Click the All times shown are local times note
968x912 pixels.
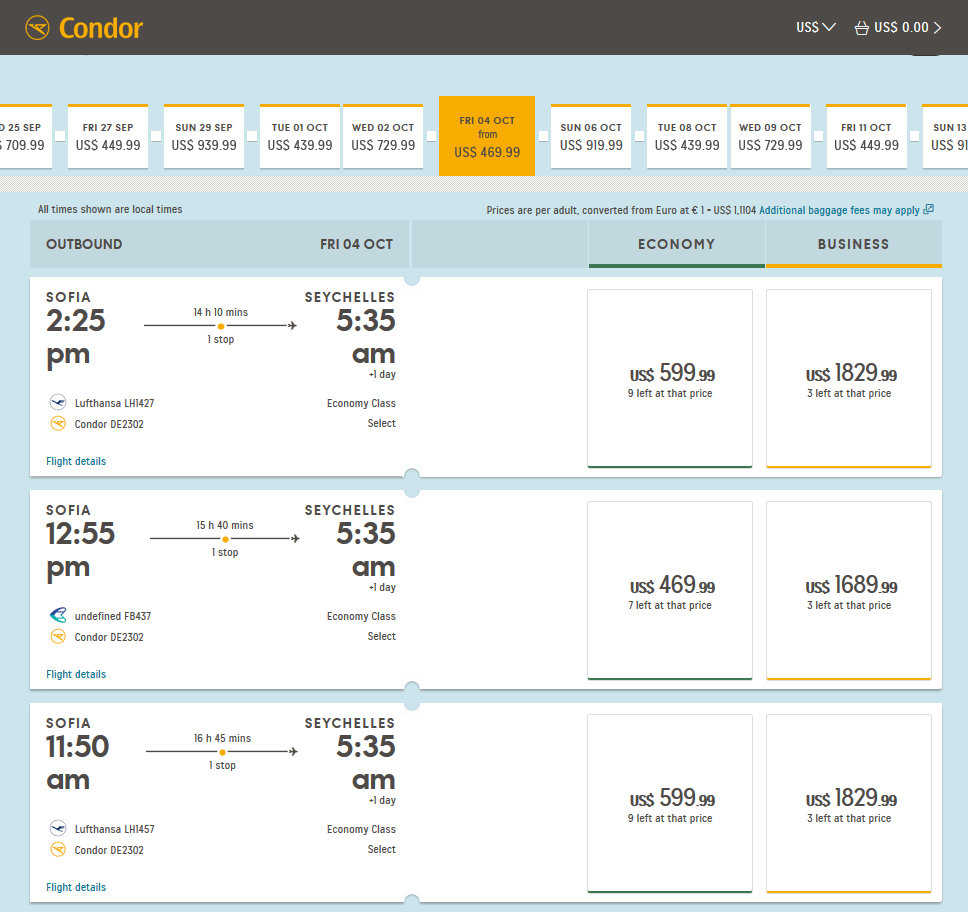tap(110, 209)
